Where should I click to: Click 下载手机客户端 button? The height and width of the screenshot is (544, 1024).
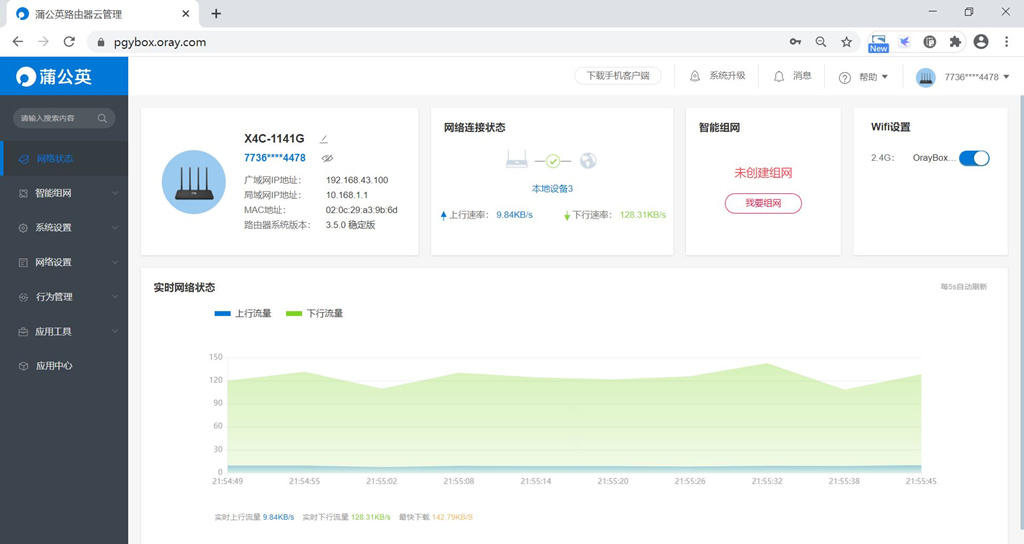(617, 76)
